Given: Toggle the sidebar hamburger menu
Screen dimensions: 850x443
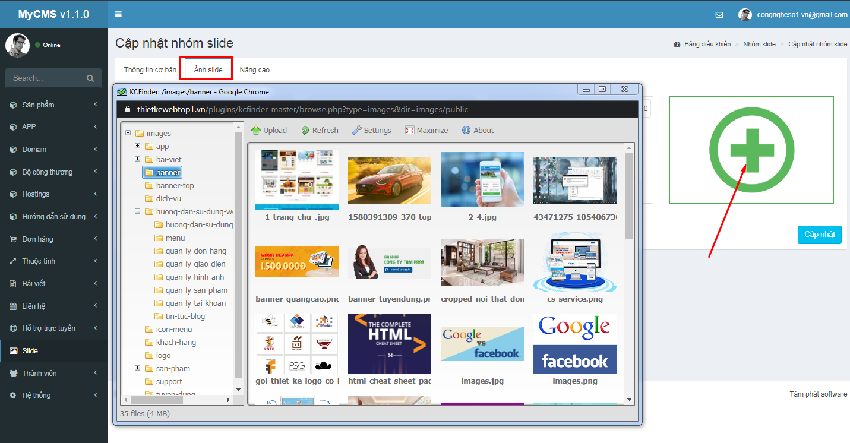Looking at the screenshot, I should (x=119, y=15).
